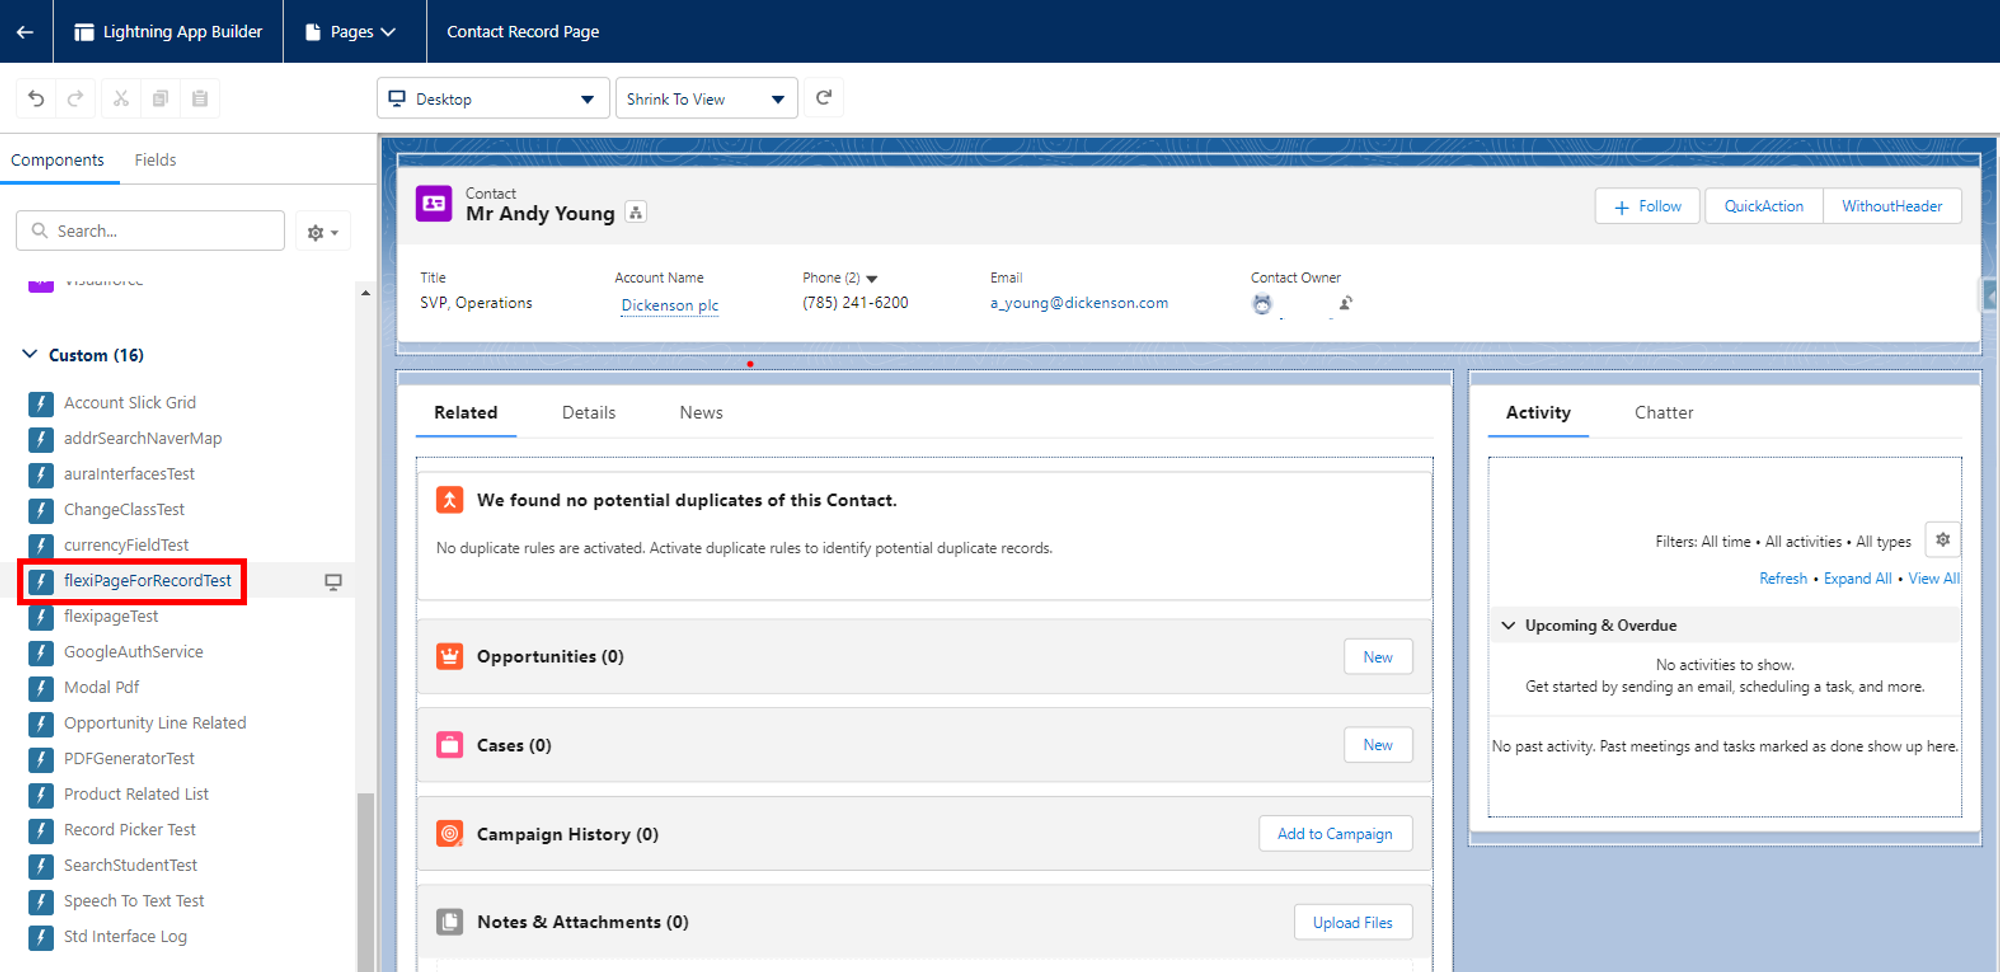2000x972 pixels.
Task: Click the refresh canvas icon
Action: [x=824, y=98]
